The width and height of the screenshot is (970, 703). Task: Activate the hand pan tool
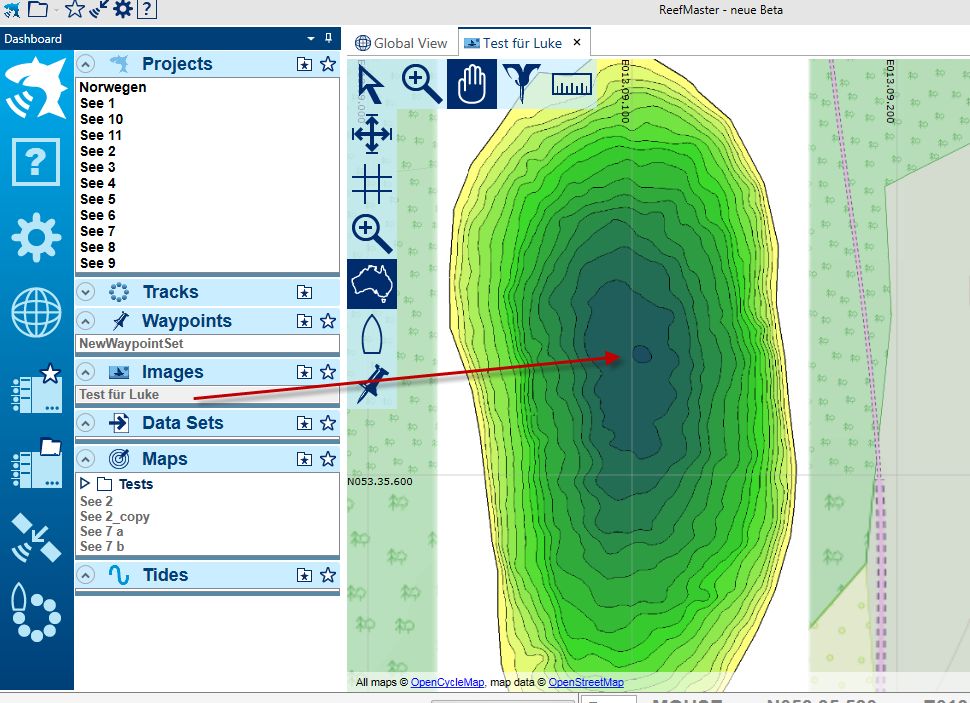point(471,85)
